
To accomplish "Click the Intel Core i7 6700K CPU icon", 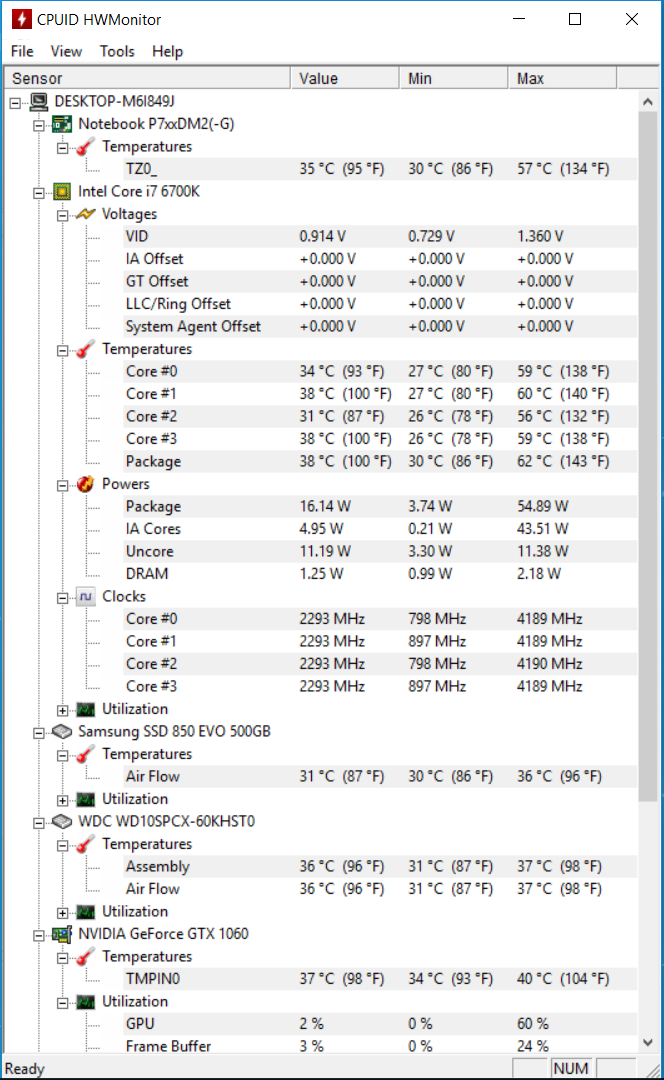I will tap(62, 191).
